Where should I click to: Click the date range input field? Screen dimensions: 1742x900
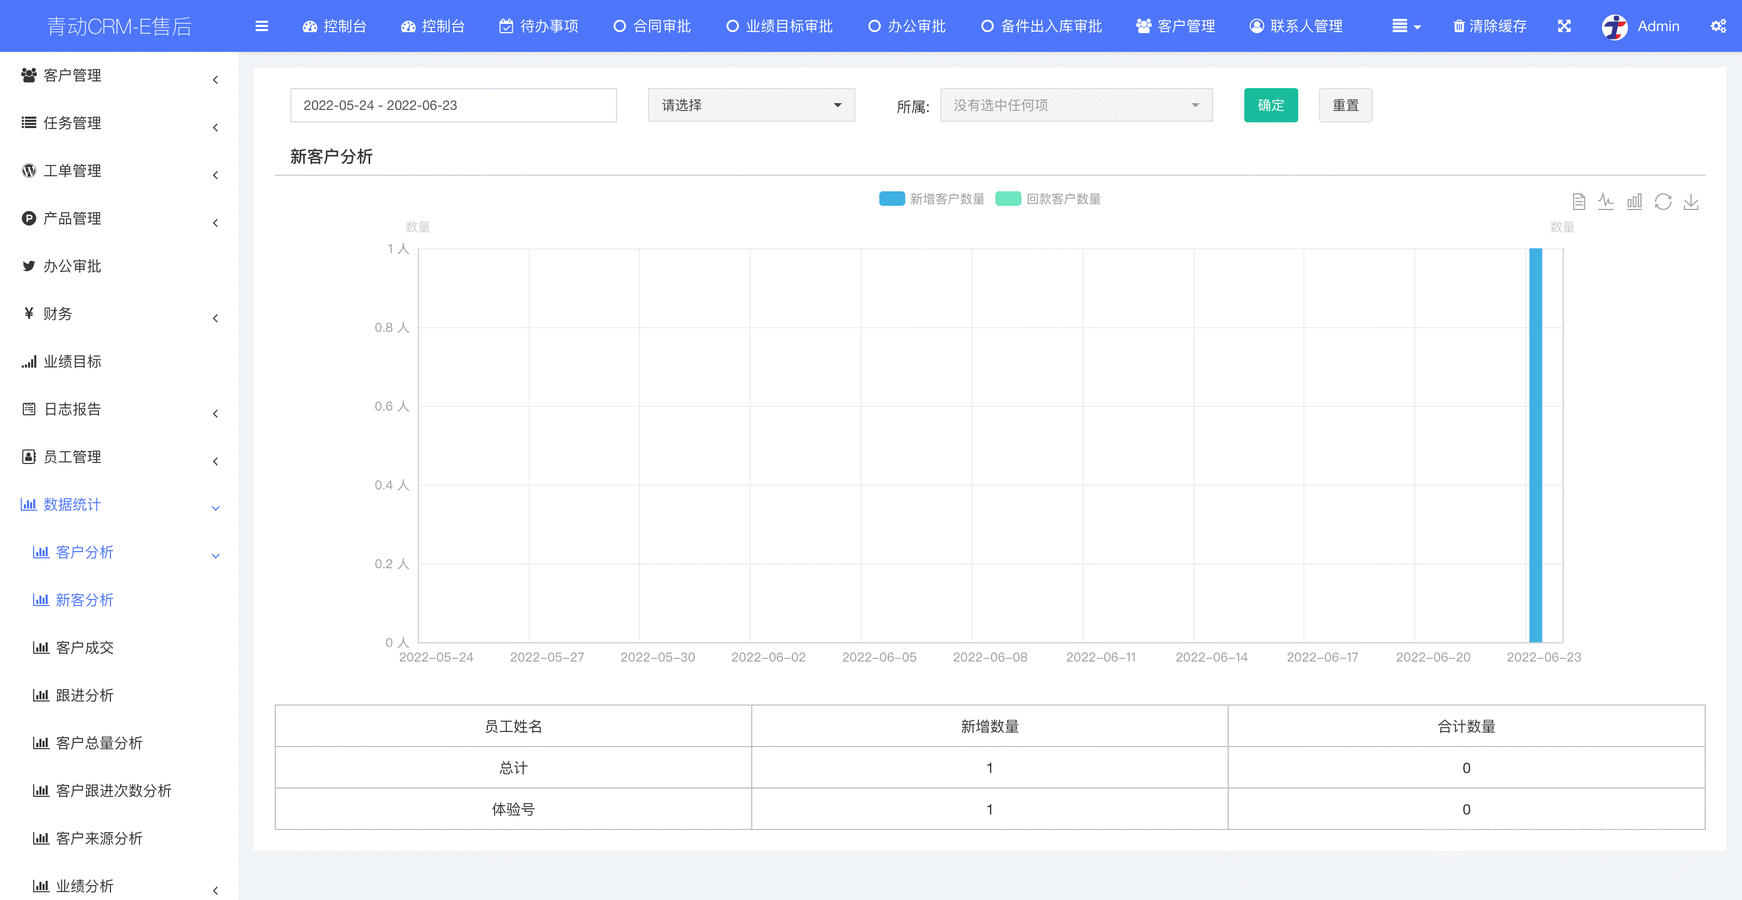(x=453, y=105)
